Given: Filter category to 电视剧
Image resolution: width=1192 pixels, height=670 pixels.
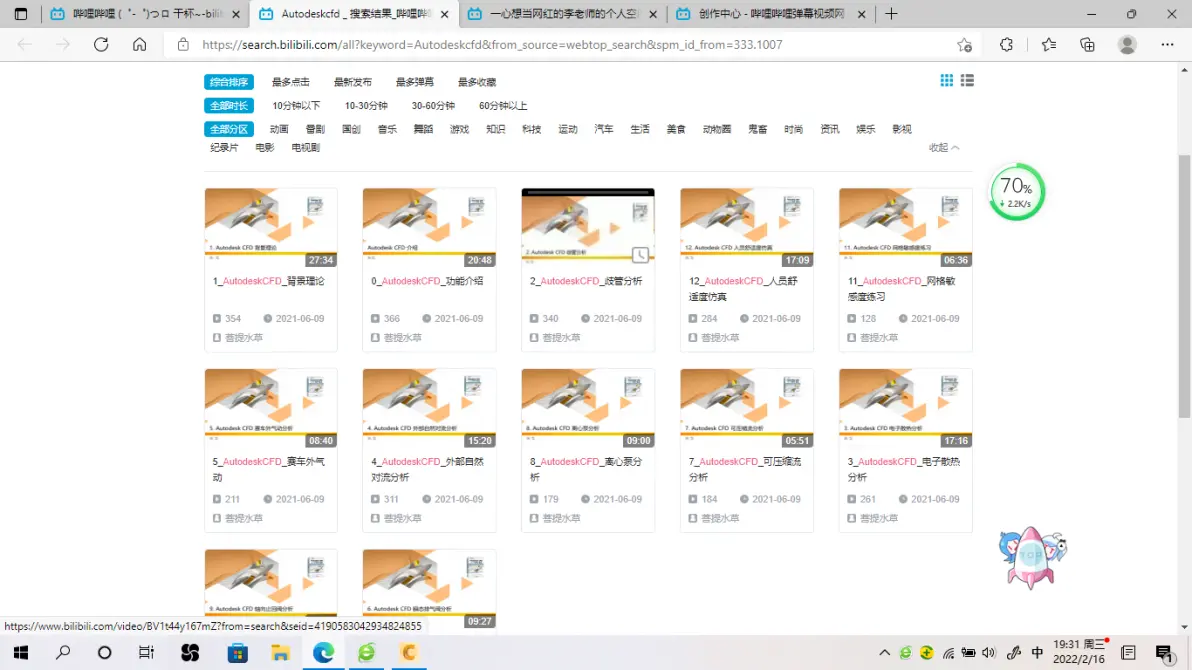Looking at the screenshot, I should (306, 148).
